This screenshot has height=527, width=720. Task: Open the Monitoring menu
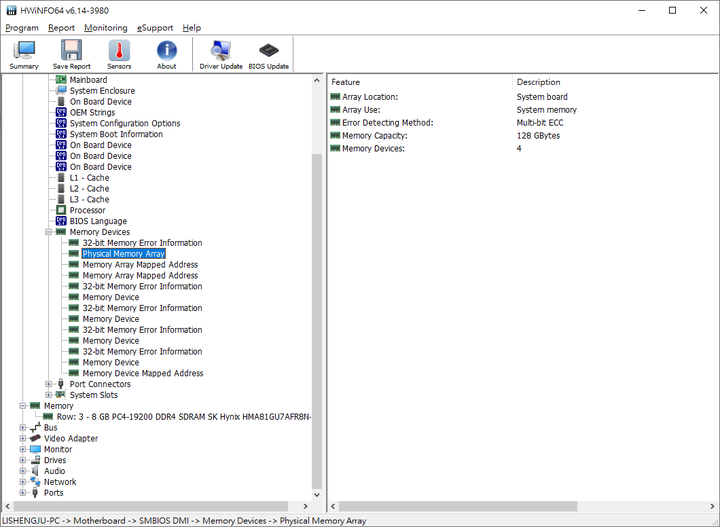pyautogui.click(x=106, y=28)
